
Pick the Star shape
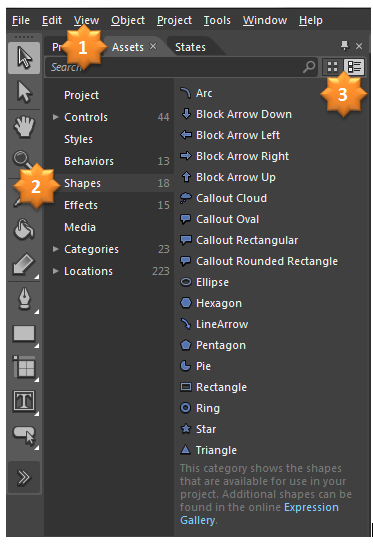[198, 429]
